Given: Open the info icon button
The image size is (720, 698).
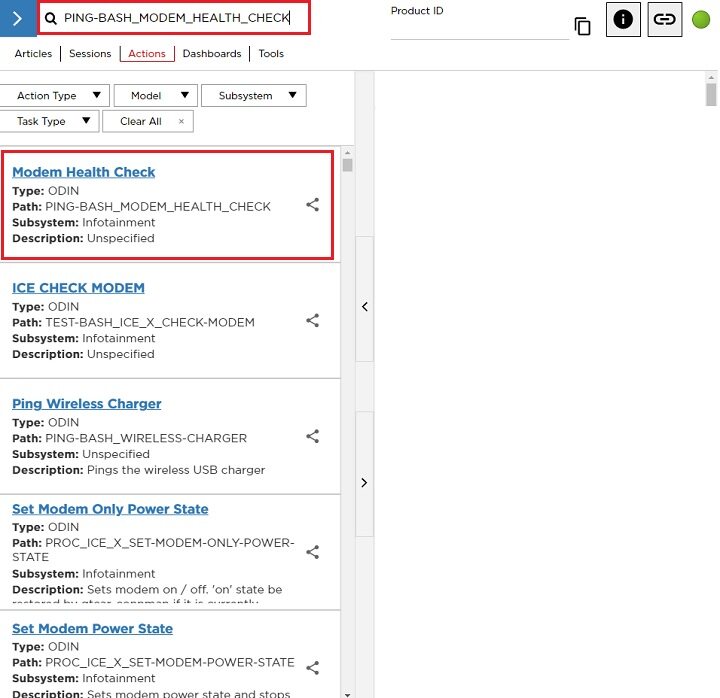Looking at the screenshot, I should point(623,19).
